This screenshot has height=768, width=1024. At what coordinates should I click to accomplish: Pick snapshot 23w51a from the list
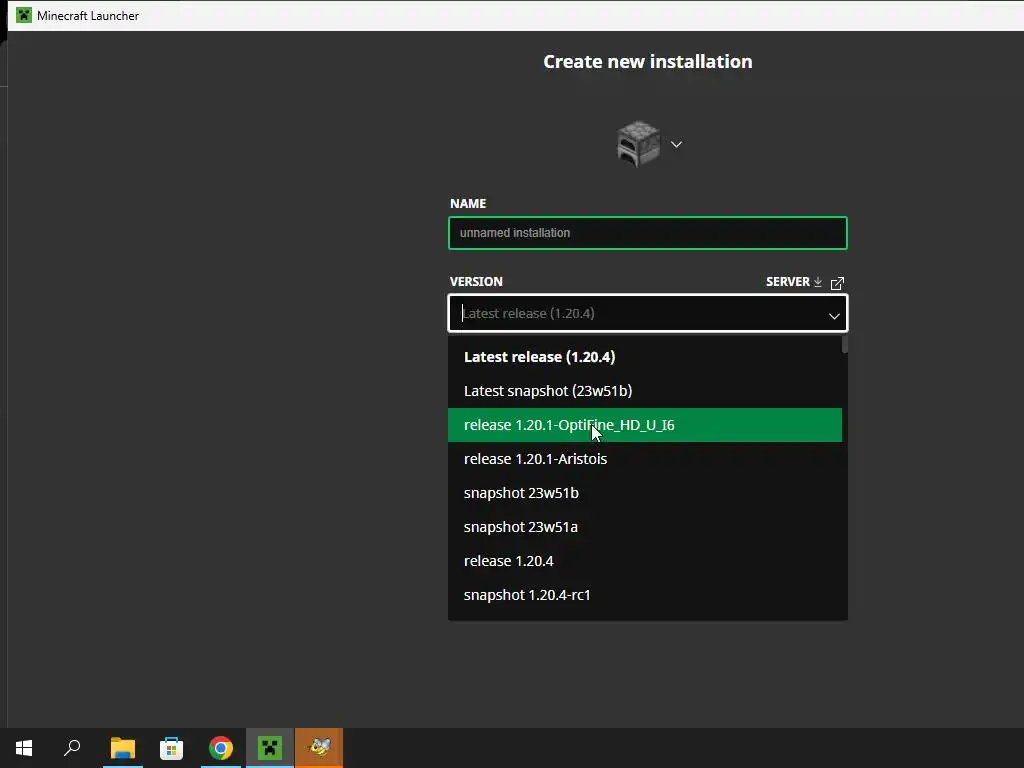(645, 527)
